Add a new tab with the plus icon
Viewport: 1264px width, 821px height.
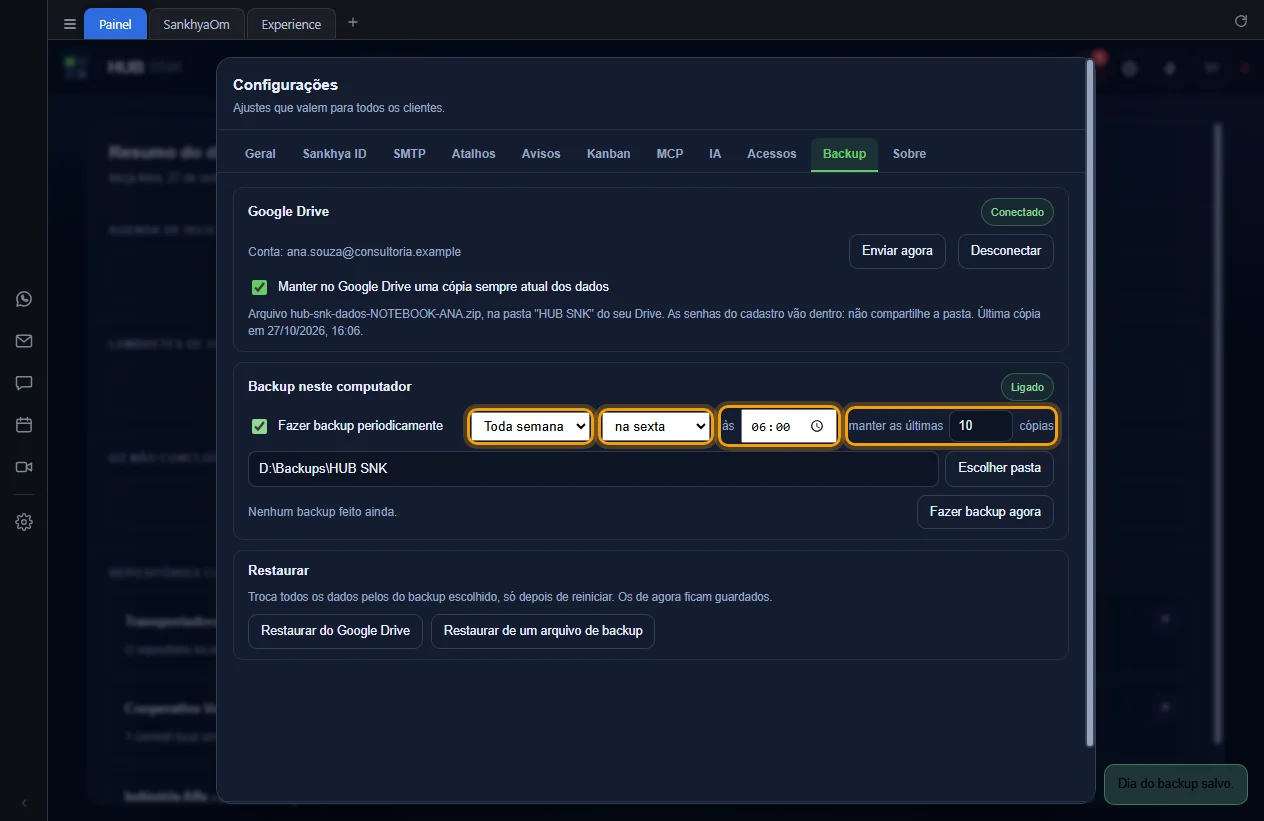[x=352, y=23]
